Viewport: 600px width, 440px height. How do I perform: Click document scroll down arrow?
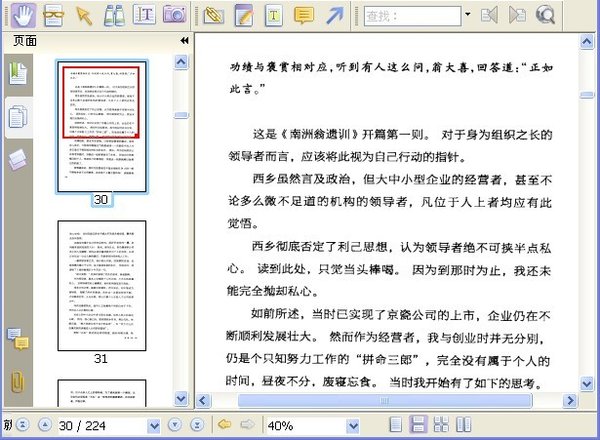[587, 383]
